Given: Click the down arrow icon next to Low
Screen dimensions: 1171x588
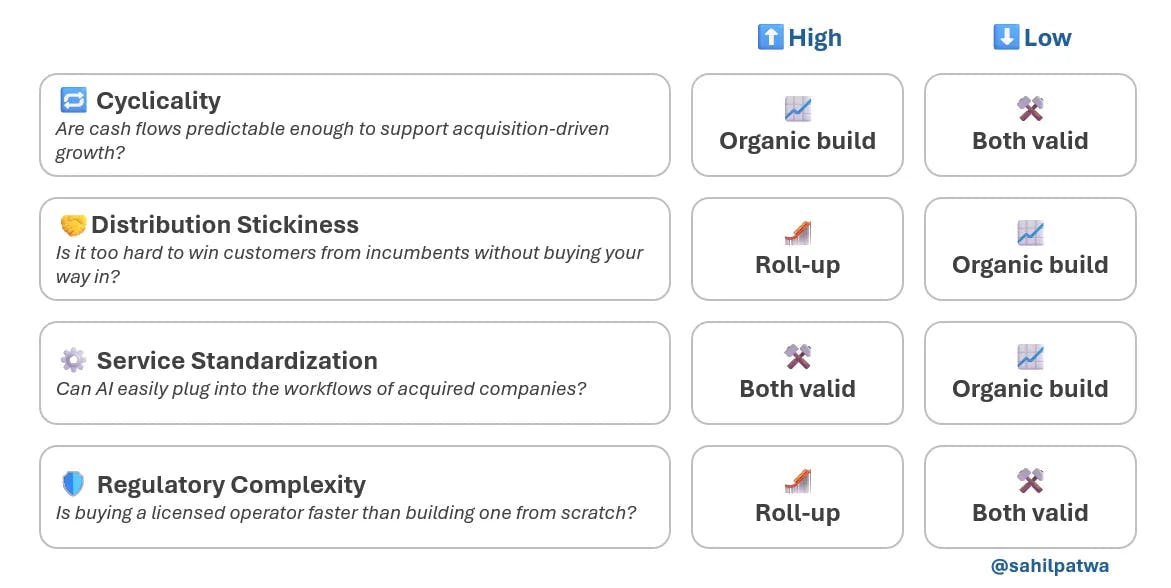Looking at the screenshot, I should 1006,37.
